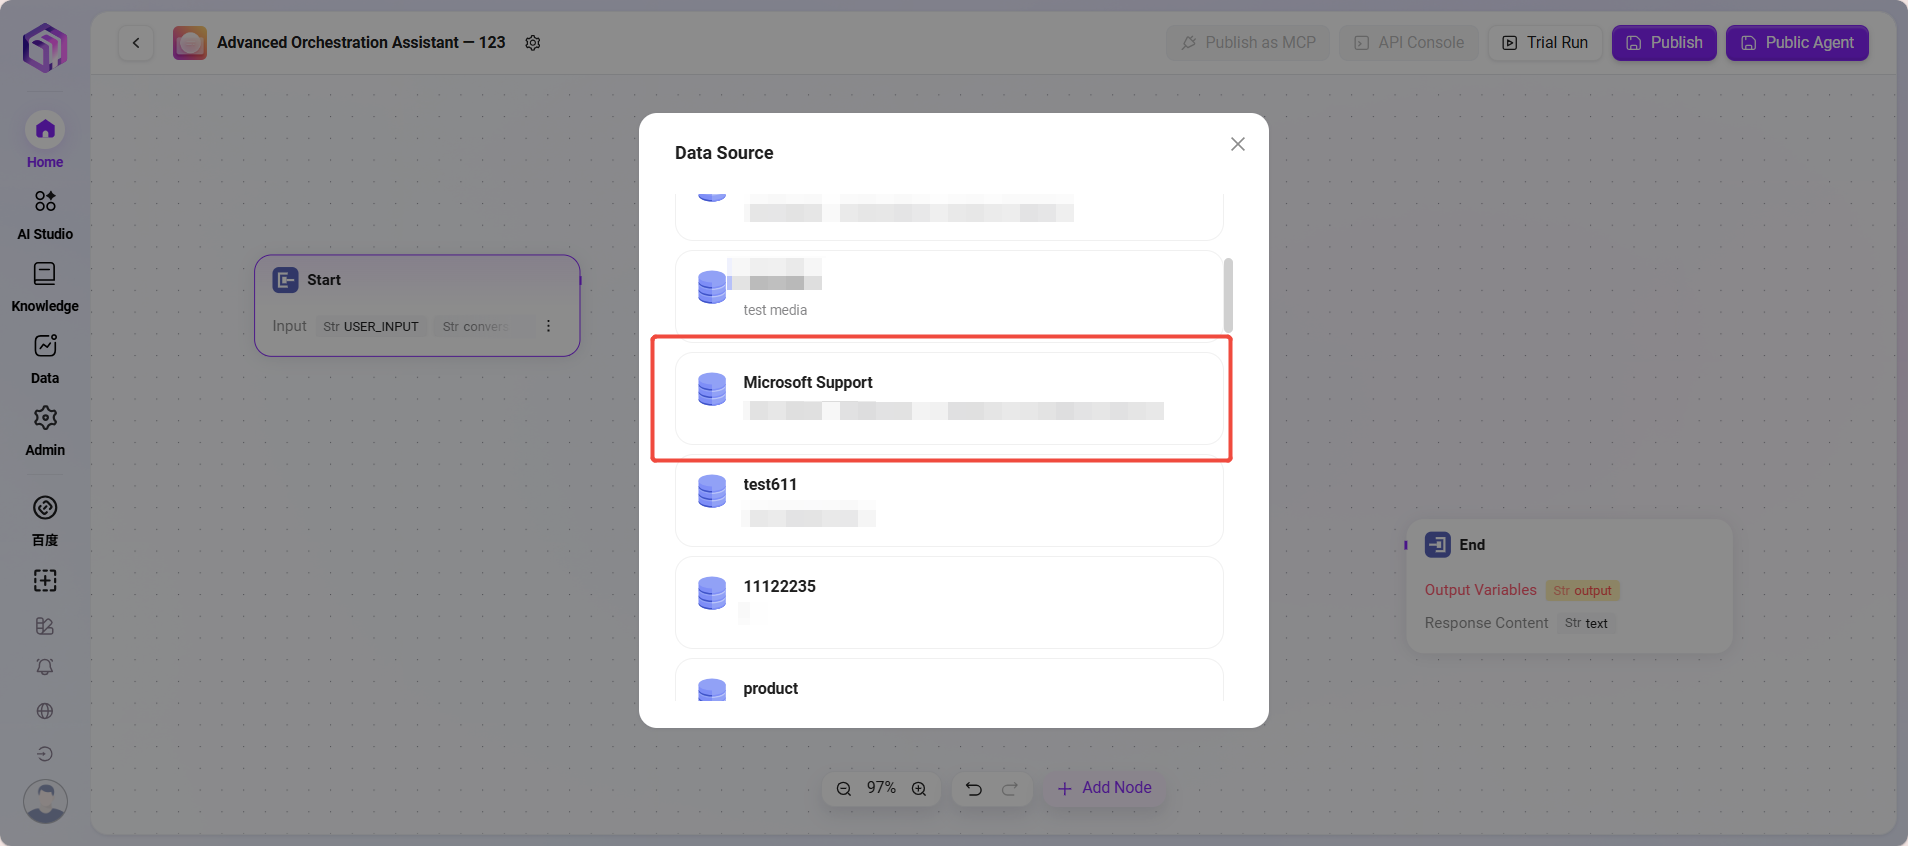Close the Data Source dialog
Image resolution: width=1908 pixels, height=846 pixels.
1237,144
